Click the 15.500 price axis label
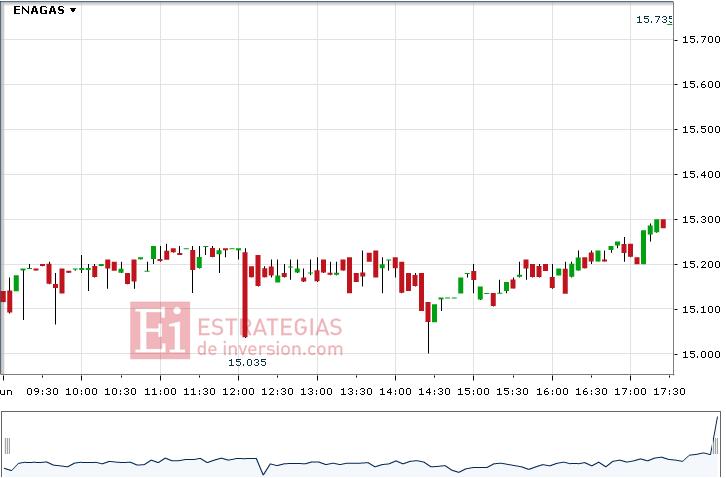This screenshot has height=478, width=726. pos(701,129)
